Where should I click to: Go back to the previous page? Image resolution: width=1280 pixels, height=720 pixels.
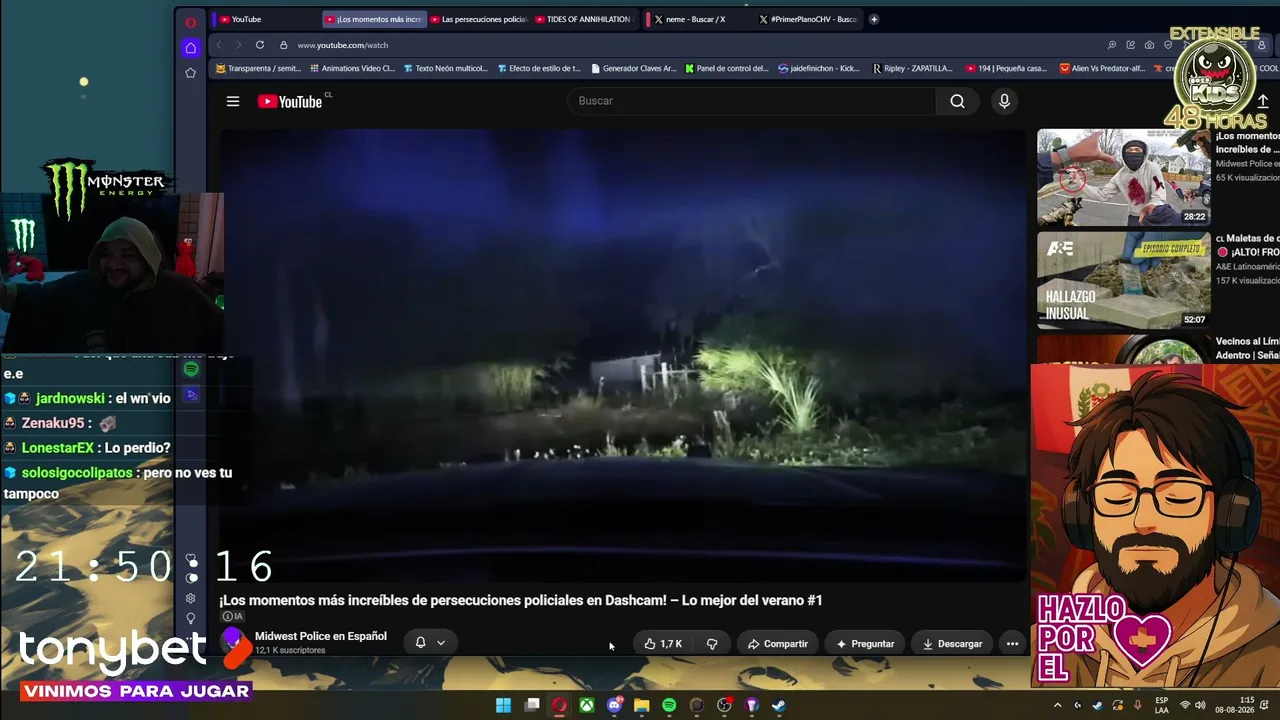point(218,45)
